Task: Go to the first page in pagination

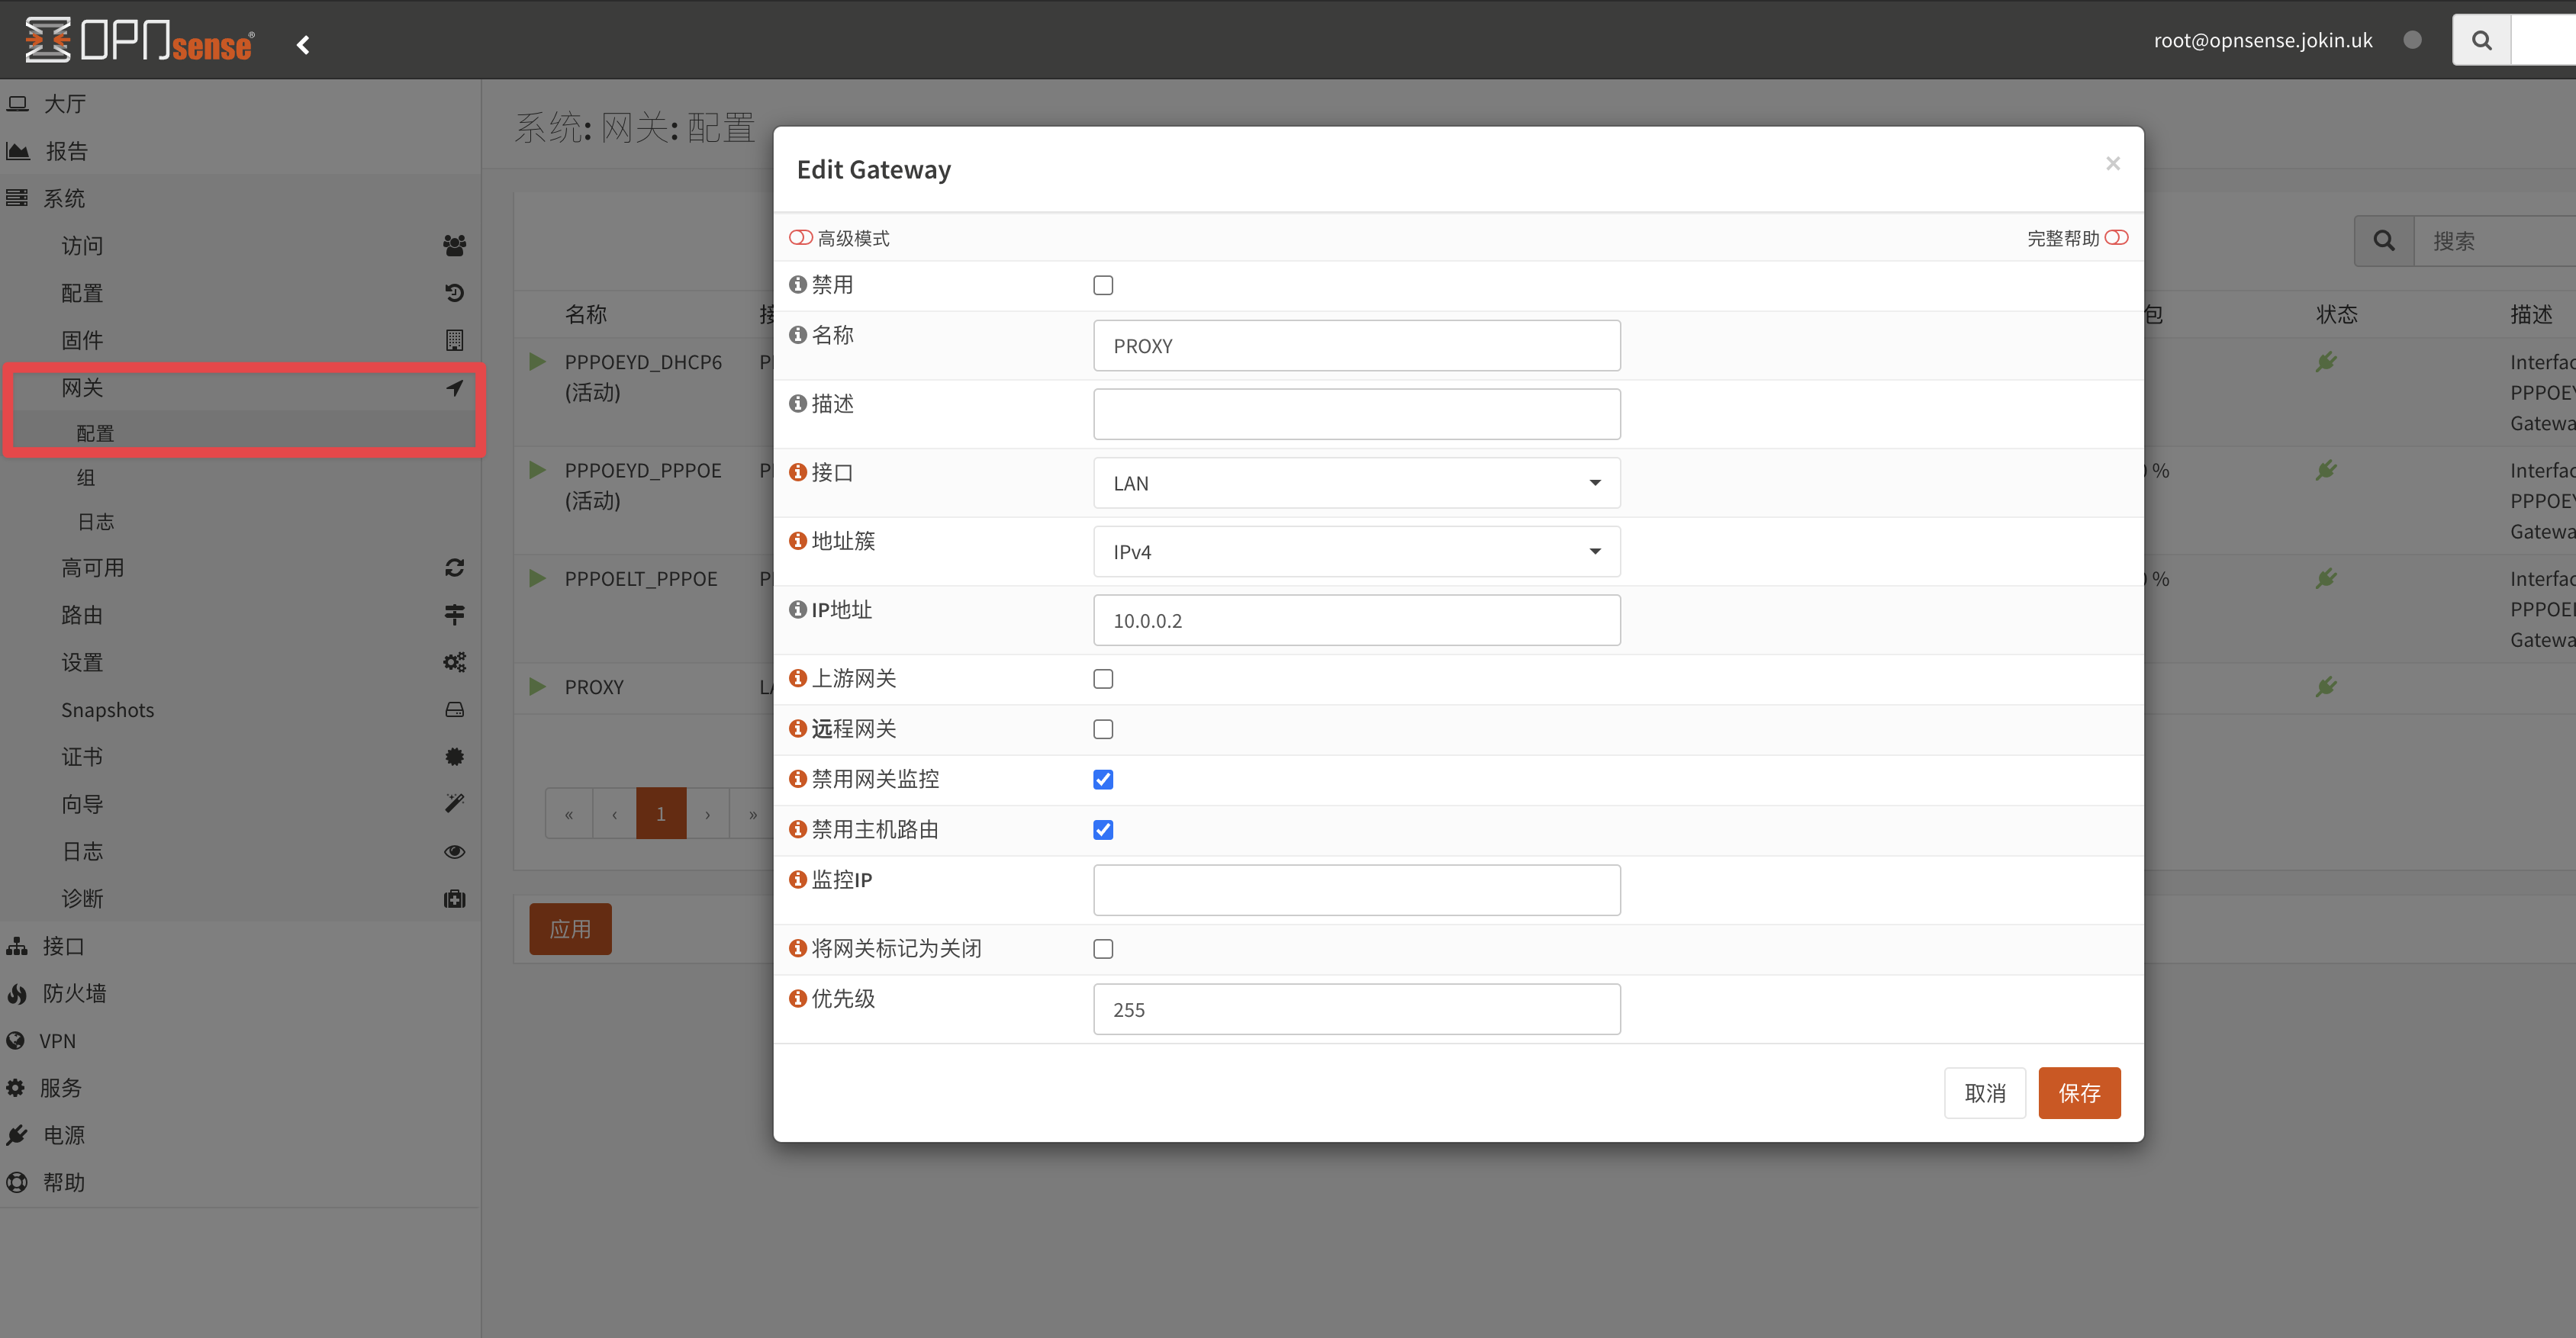Action: [x=569, y=814]
